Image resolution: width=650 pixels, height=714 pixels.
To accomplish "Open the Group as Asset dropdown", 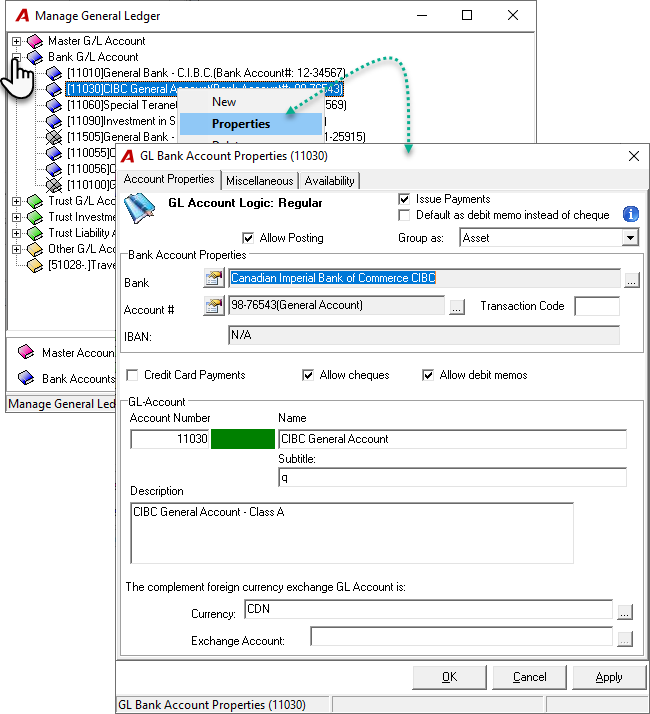I will pos(630,238).
